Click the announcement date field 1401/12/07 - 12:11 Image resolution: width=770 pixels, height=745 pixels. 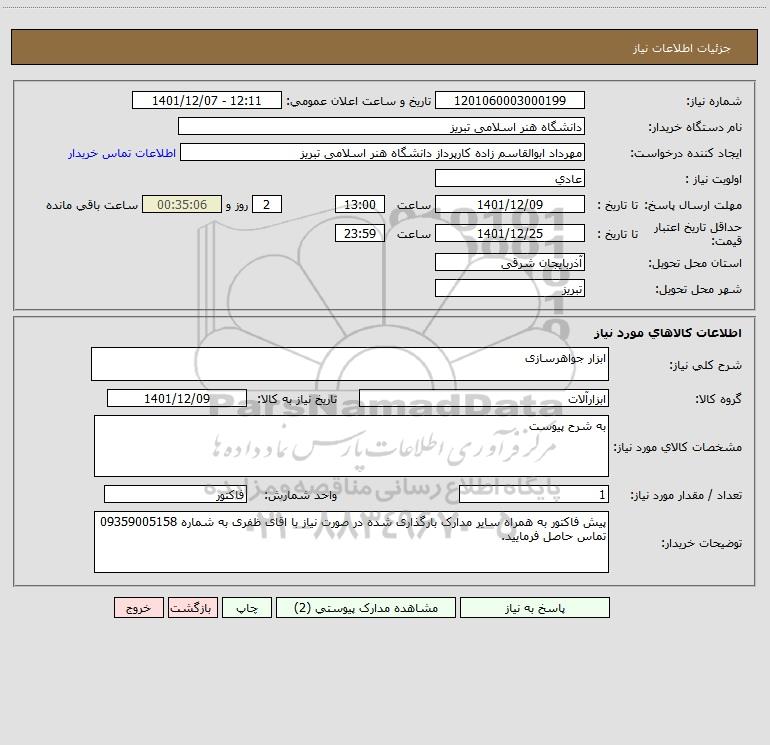pos(207,100)
